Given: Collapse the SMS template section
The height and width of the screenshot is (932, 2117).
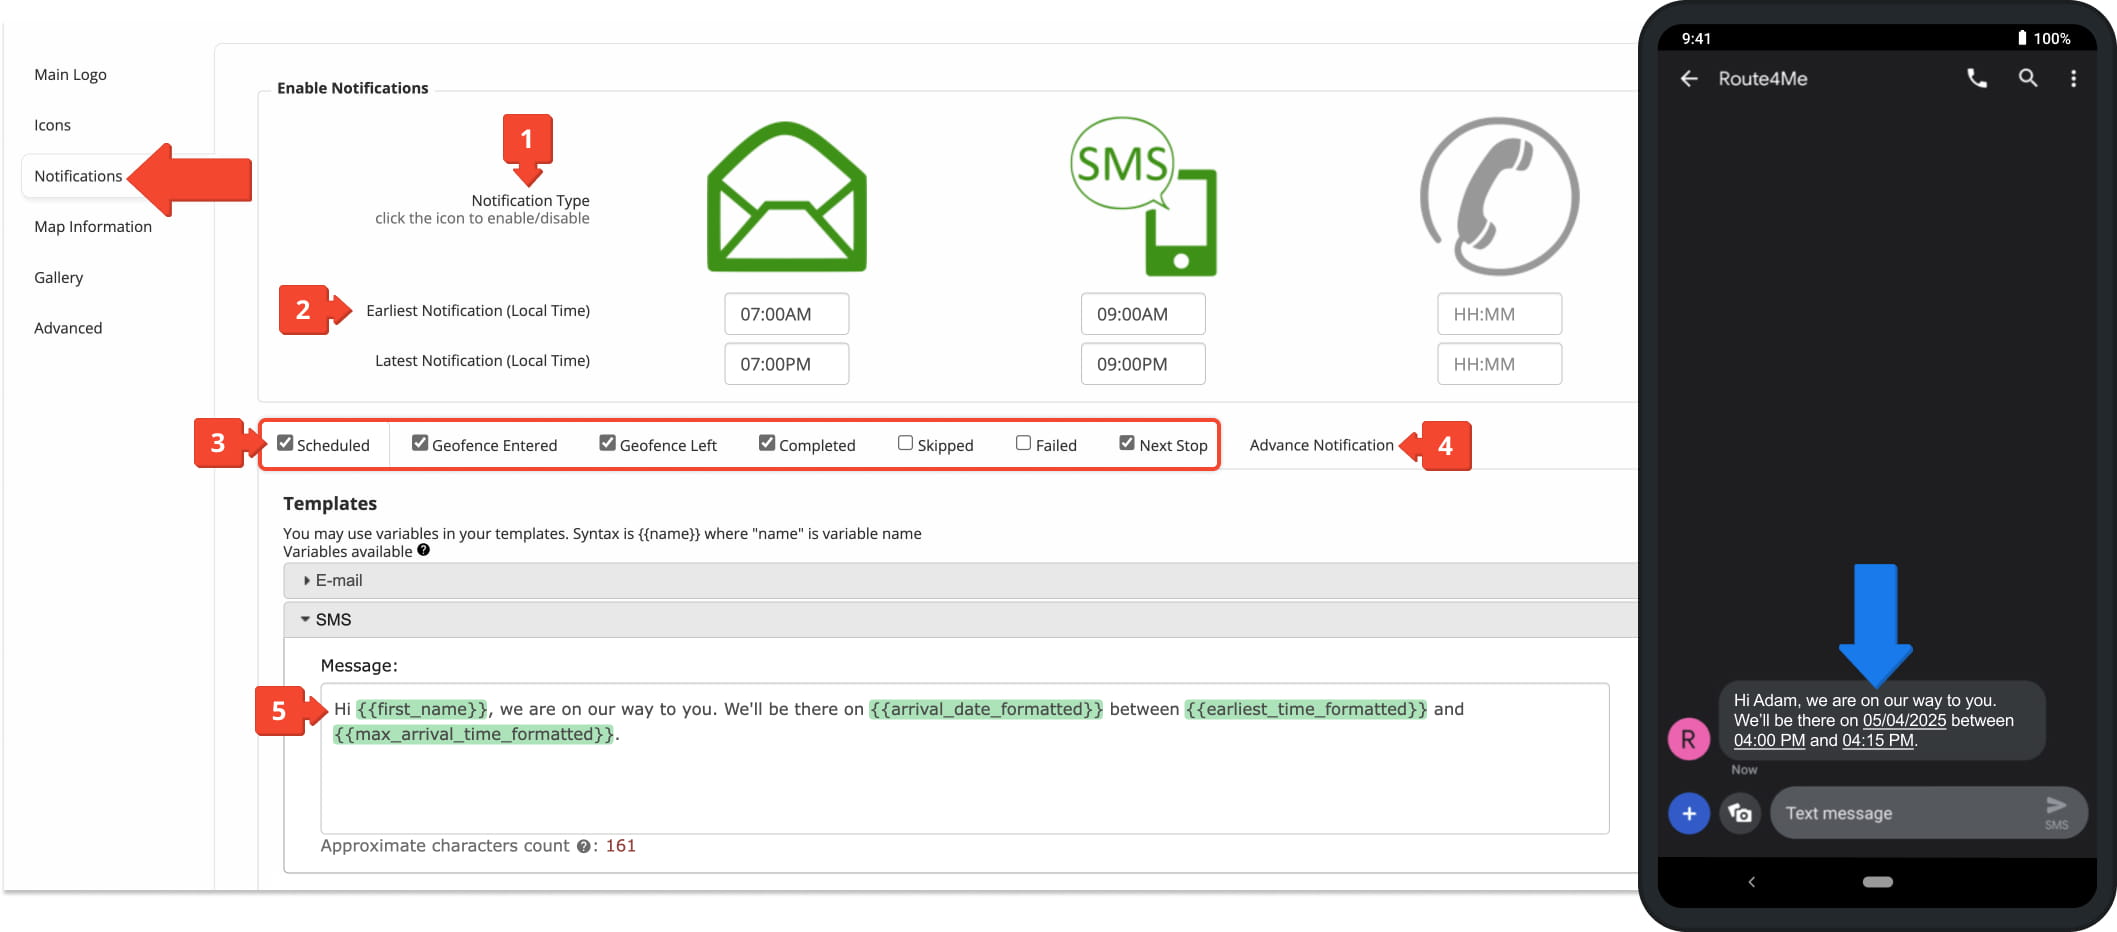Looking at the screenshot, I should (333, 620).
